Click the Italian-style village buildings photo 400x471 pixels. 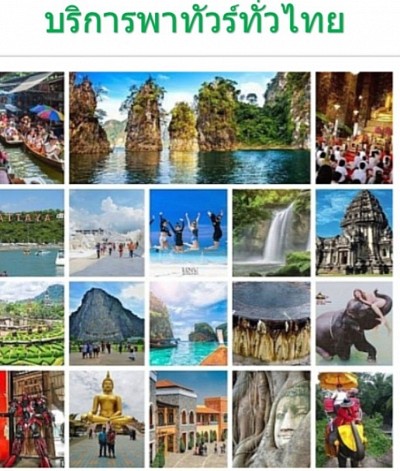[x=188, y=419]
